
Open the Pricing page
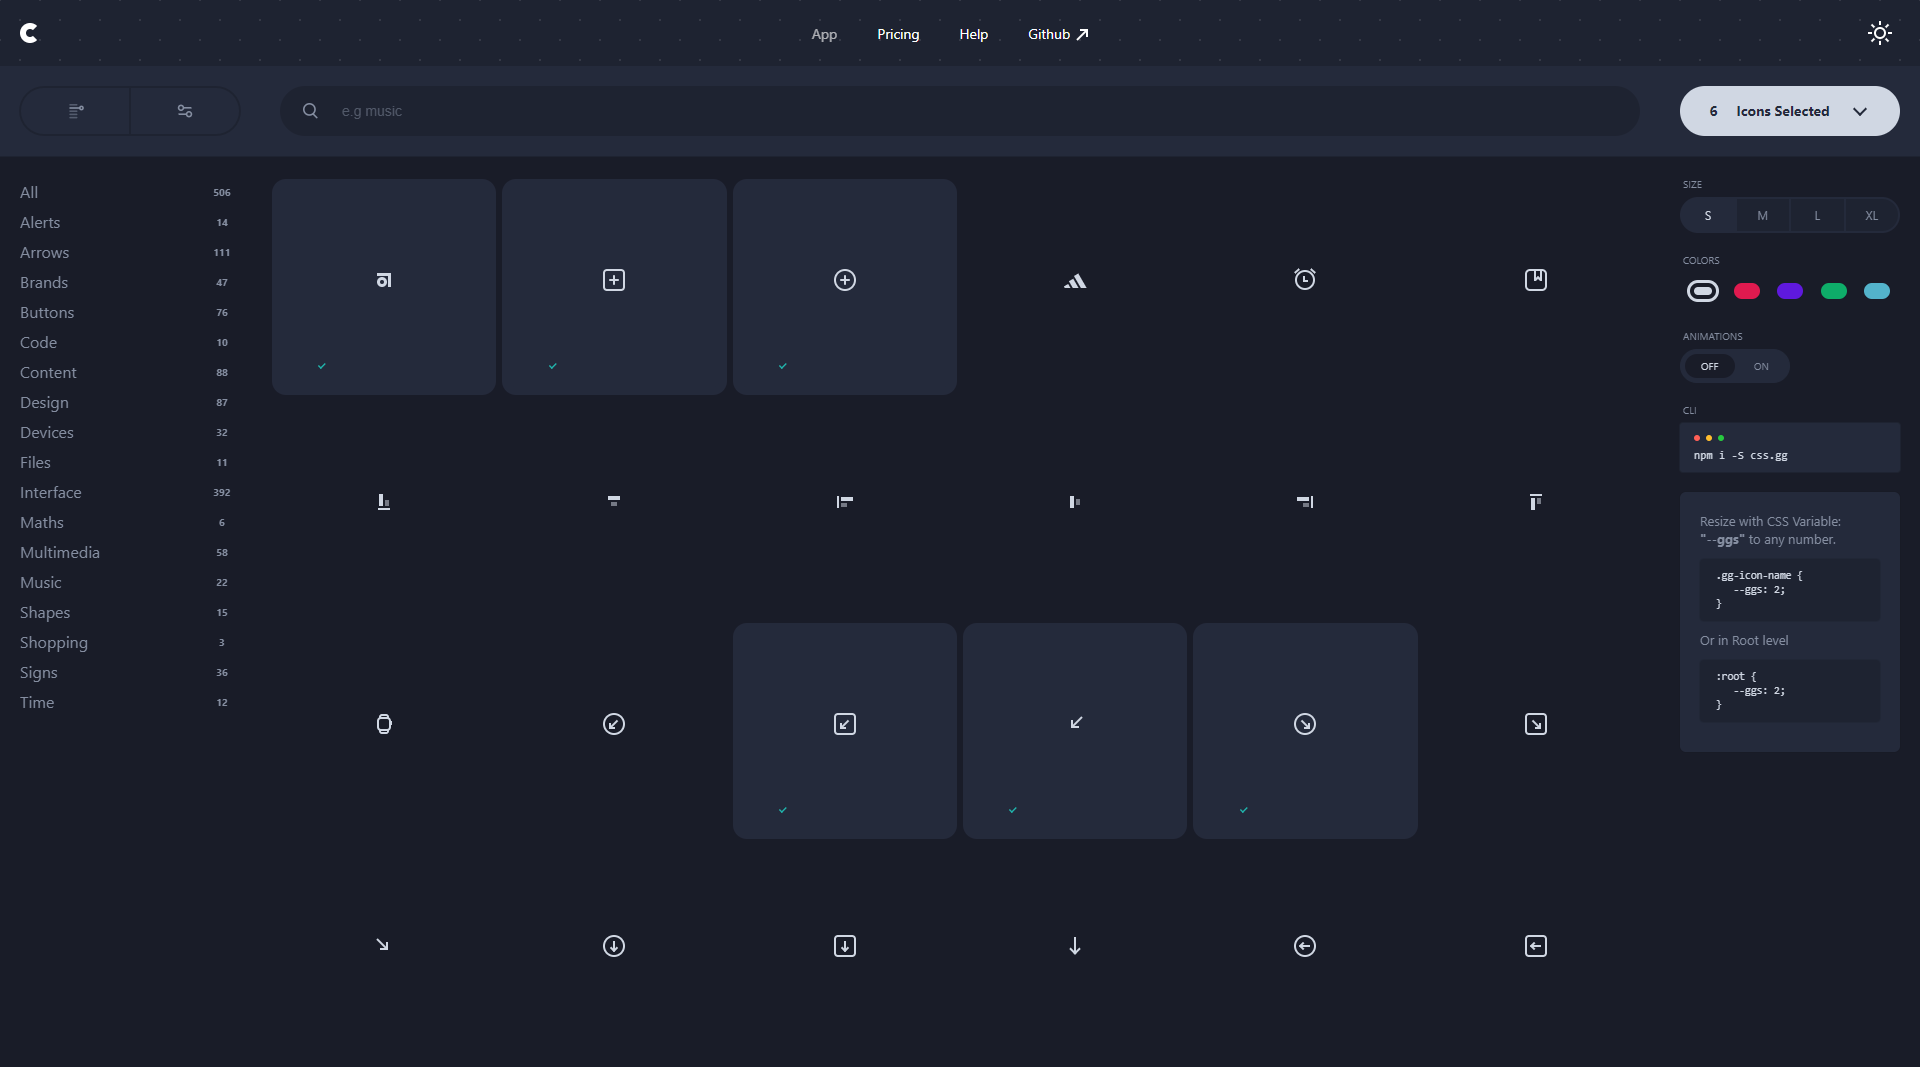(x=897, y=33)
